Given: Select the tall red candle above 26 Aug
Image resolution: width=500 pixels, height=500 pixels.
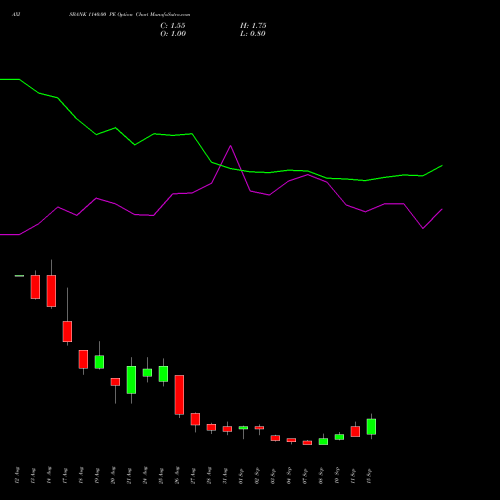Looking at the screenshot, I should pyautogui.click(x=179, y=395).
